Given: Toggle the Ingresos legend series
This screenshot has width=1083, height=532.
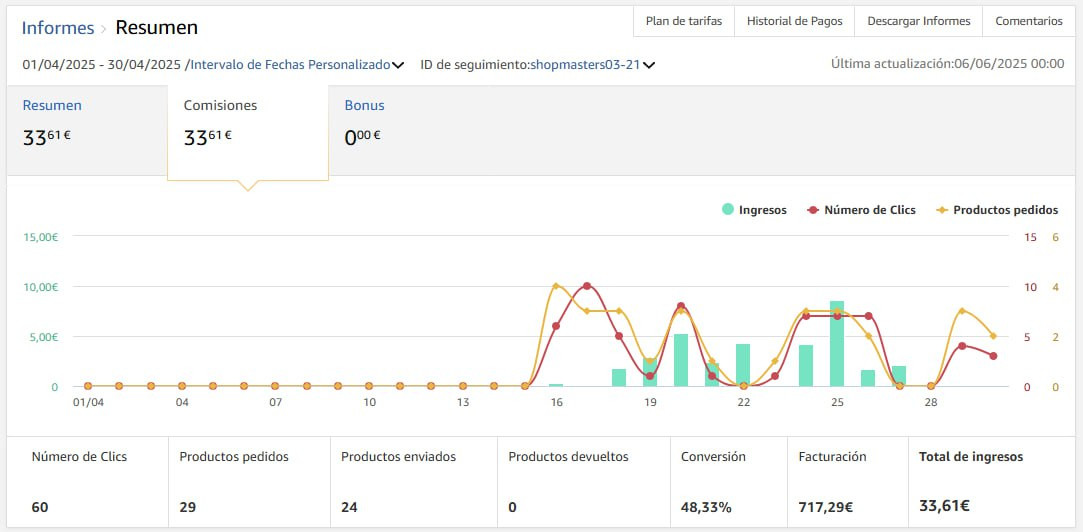Looking at the screenshot, I should [762, 210].
